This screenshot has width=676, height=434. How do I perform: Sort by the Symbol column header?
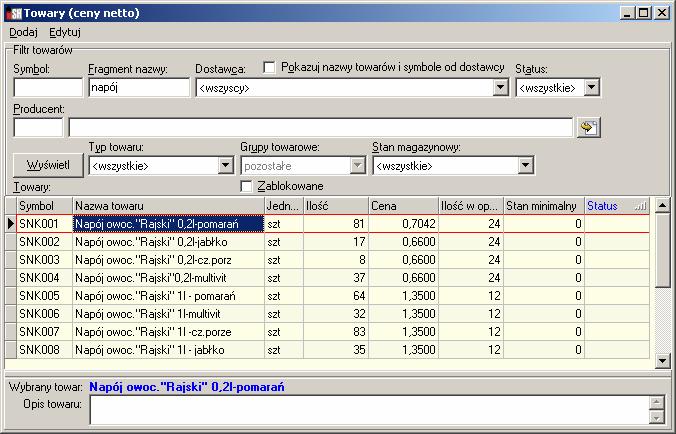pos(44,206)
